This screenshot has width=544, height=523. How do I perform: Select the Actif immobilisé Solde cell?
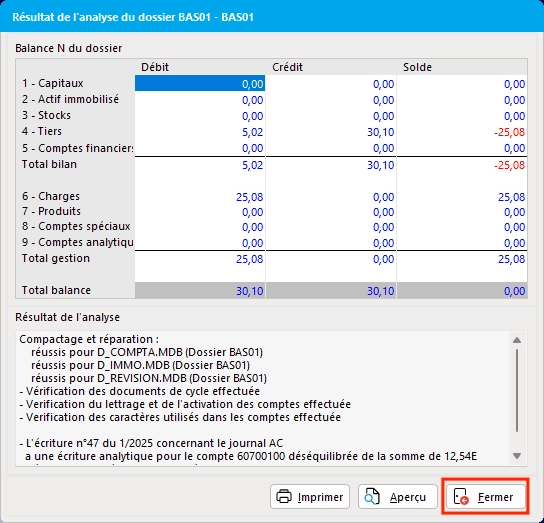[462, 100]
